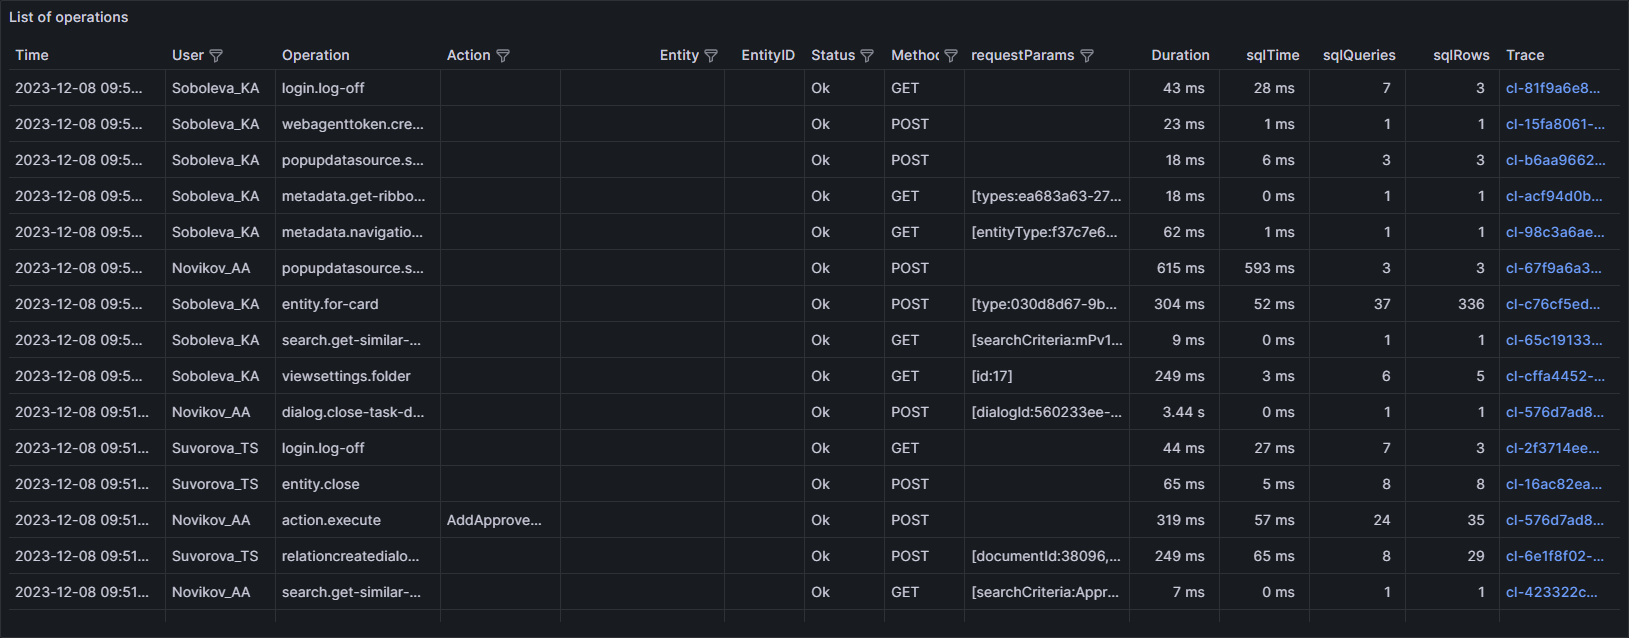Click the List of operations panel title
1629x638 pixels.
tap(69, 17)
